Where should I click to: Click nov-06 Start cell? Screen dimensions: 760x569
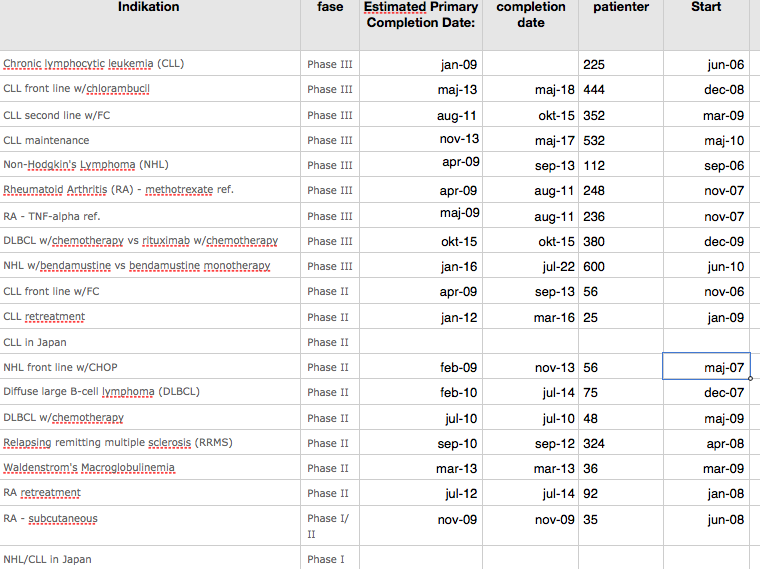pyautogui.click(x=706, y=291)
